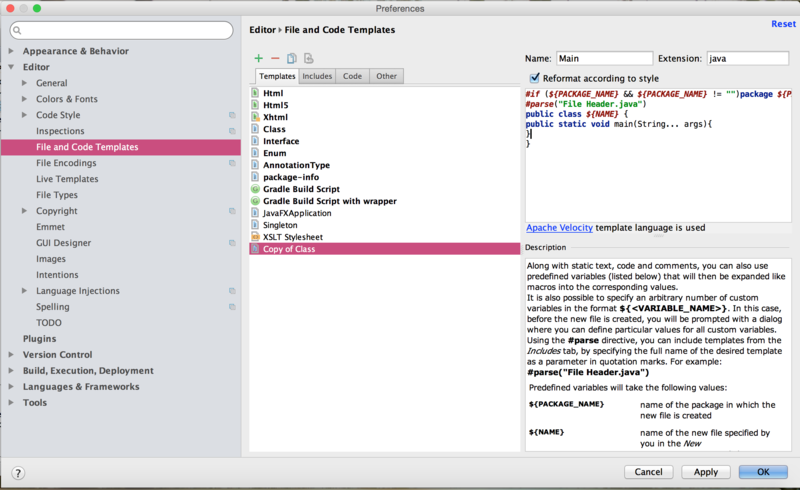Click the project-level icon beside Inspections
This screenshot has width=800, height=490.
pyautogui.click(x=232, y=131)
